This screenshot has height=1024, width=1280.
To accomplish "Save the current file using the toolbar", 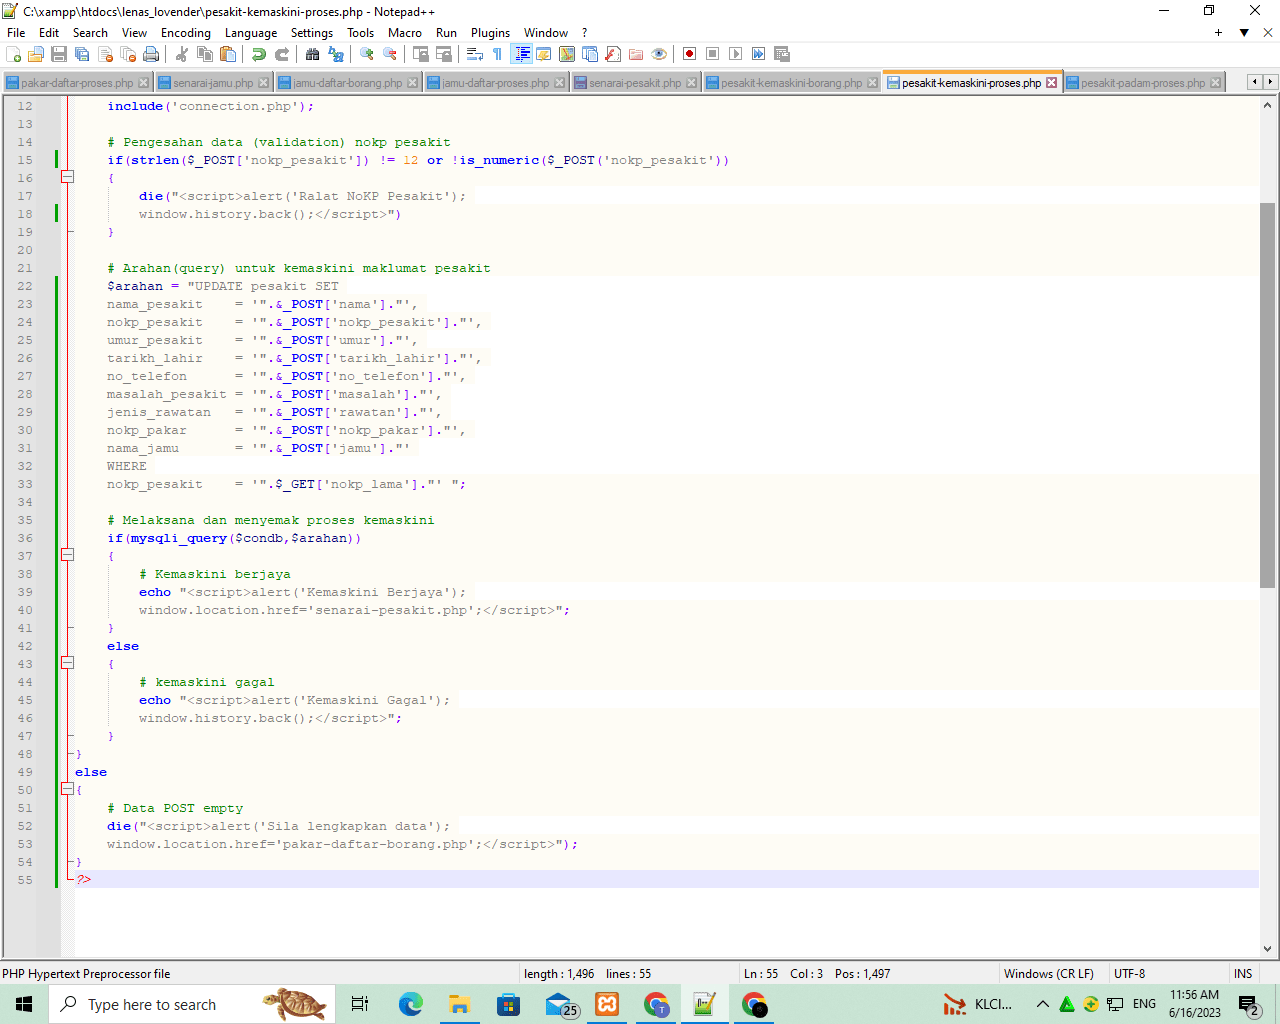I will point(59,54).
